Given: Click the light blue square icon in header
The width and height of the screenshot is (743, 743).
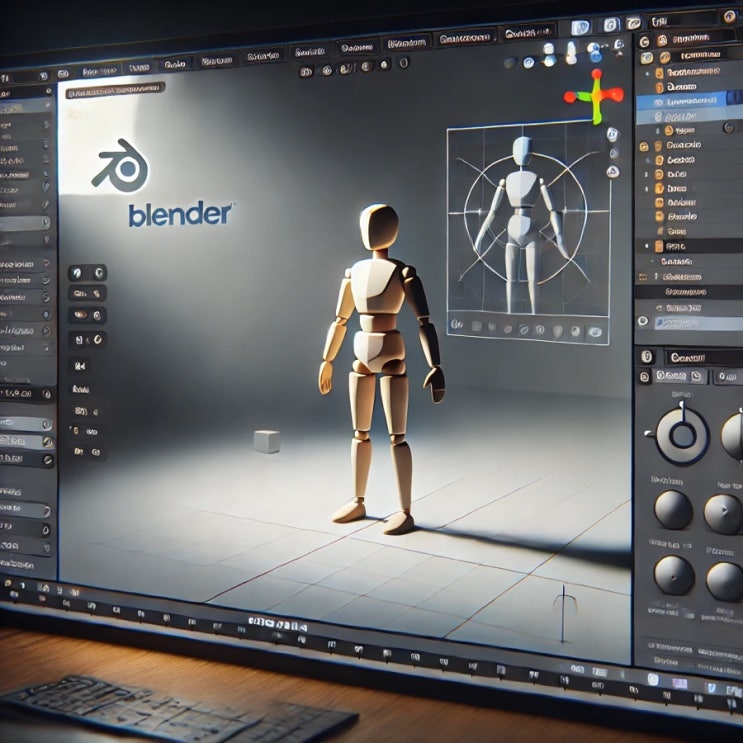Looking at the screenshot, I should (x=580, y=28).
